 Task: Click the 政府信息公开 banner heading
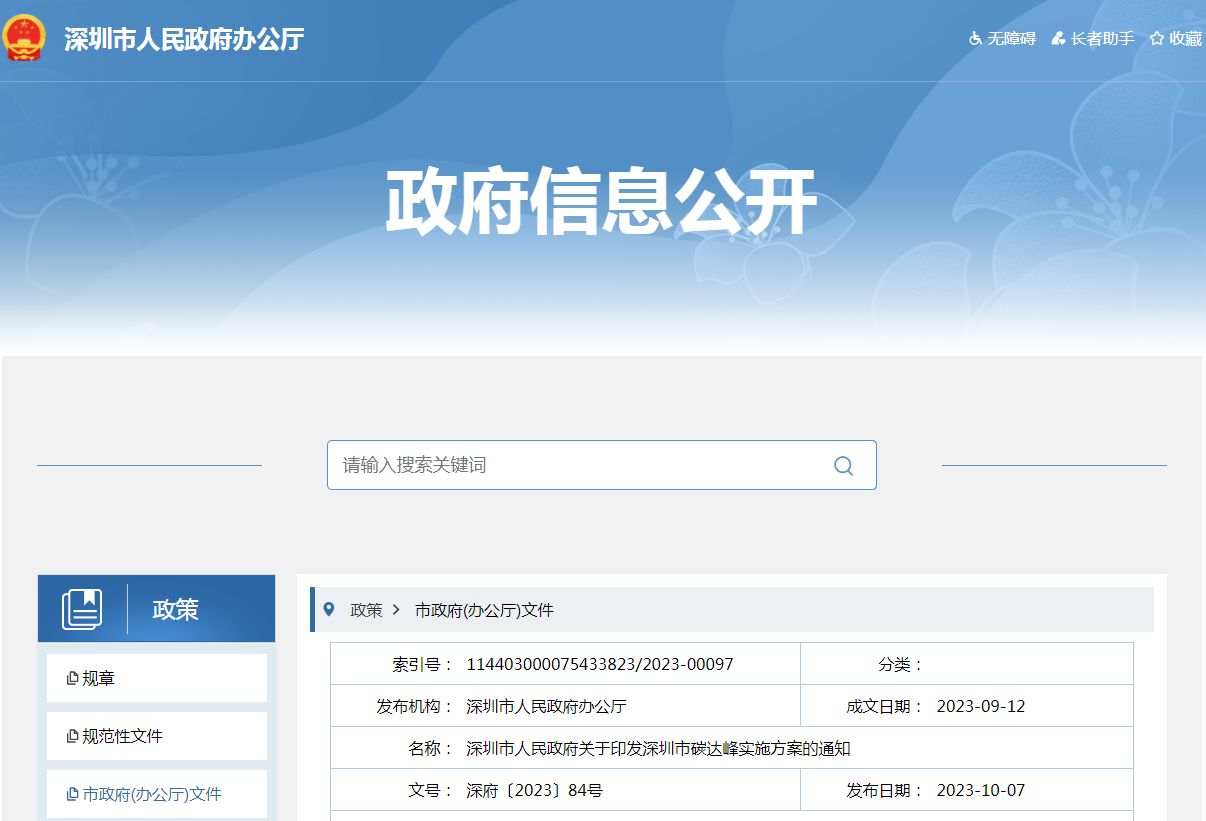click(x=601, y=203)
